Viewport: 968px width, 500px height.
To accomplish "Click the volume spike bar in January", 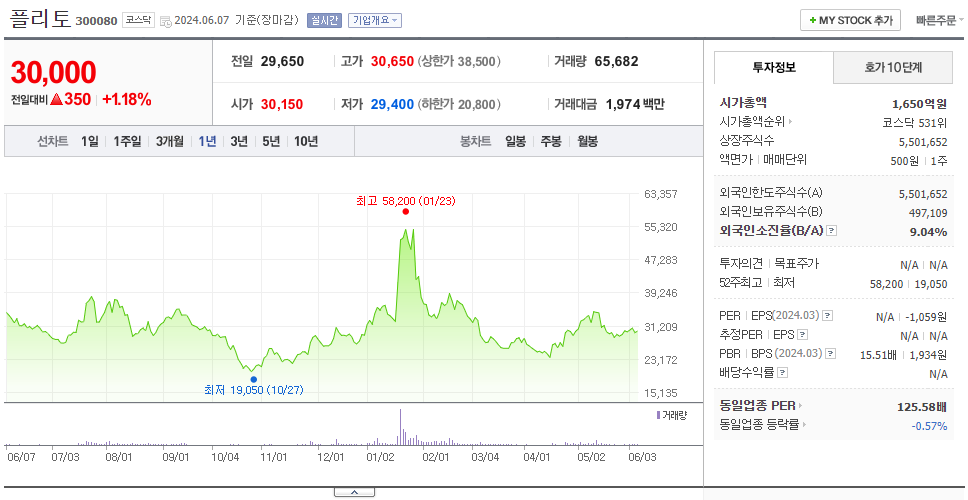I will tap(400, 427).
